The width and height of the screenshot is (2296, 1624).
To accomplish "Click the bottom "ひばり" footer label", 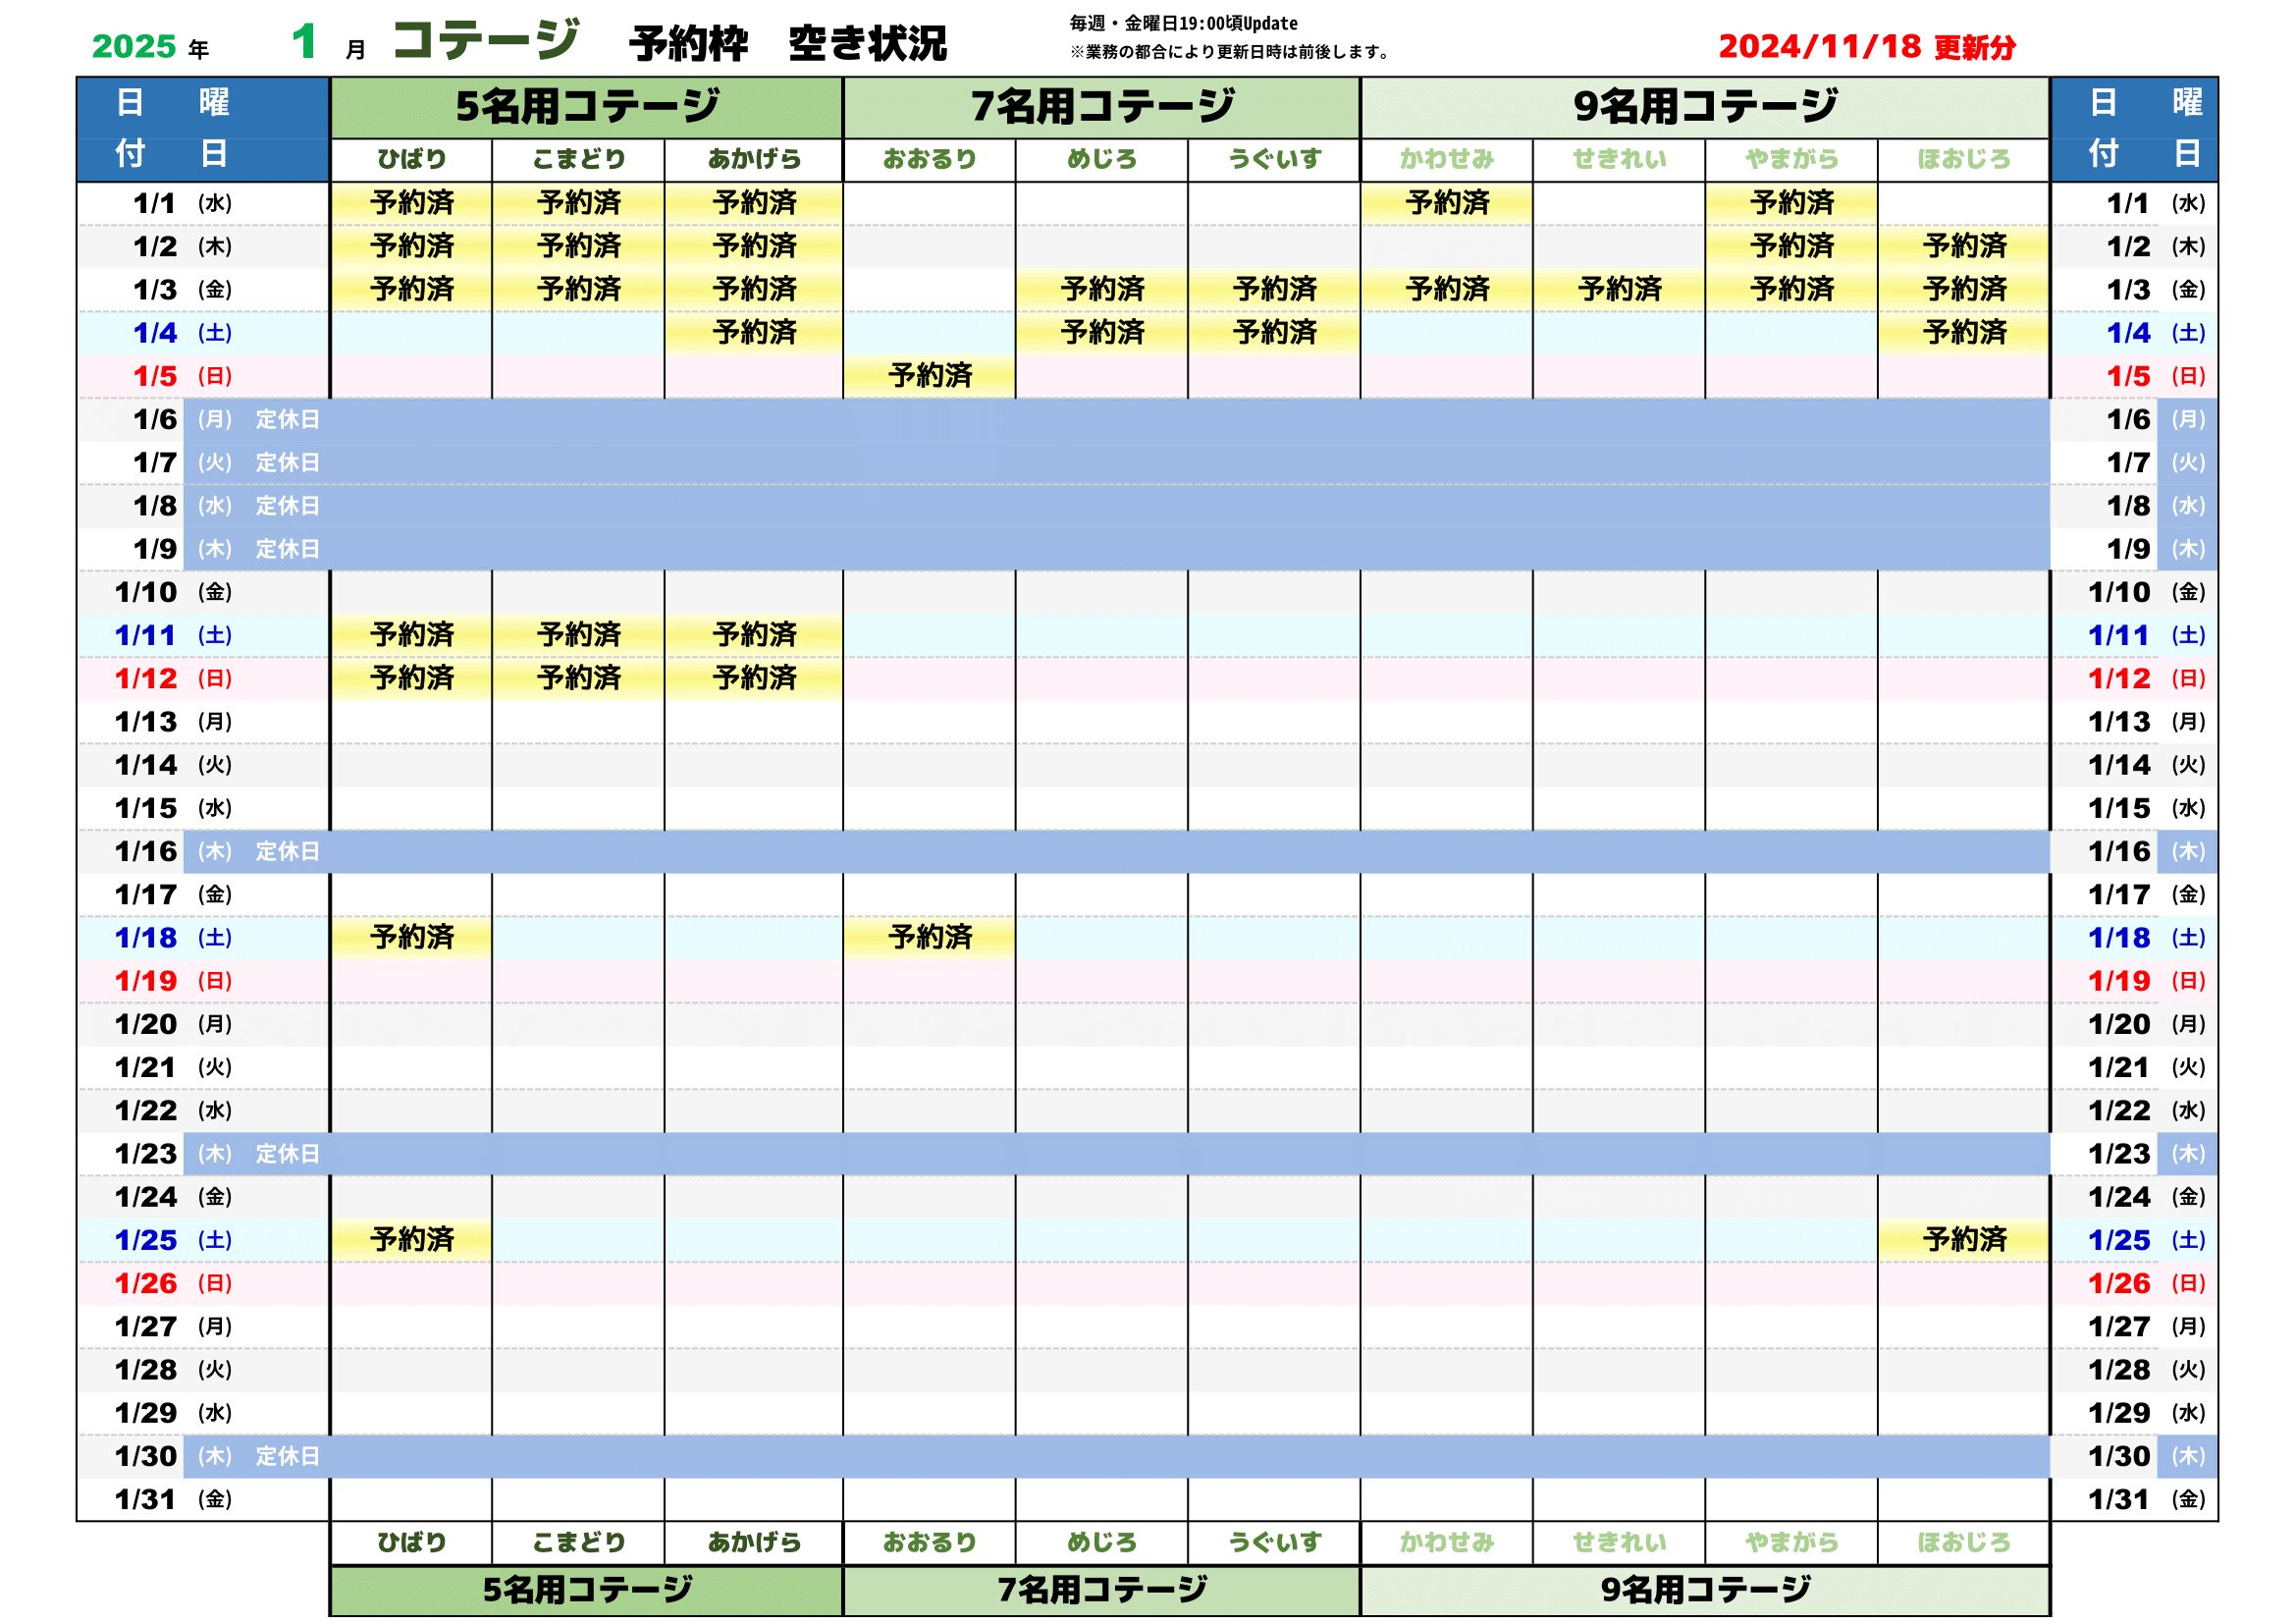I will (412, 1543).
